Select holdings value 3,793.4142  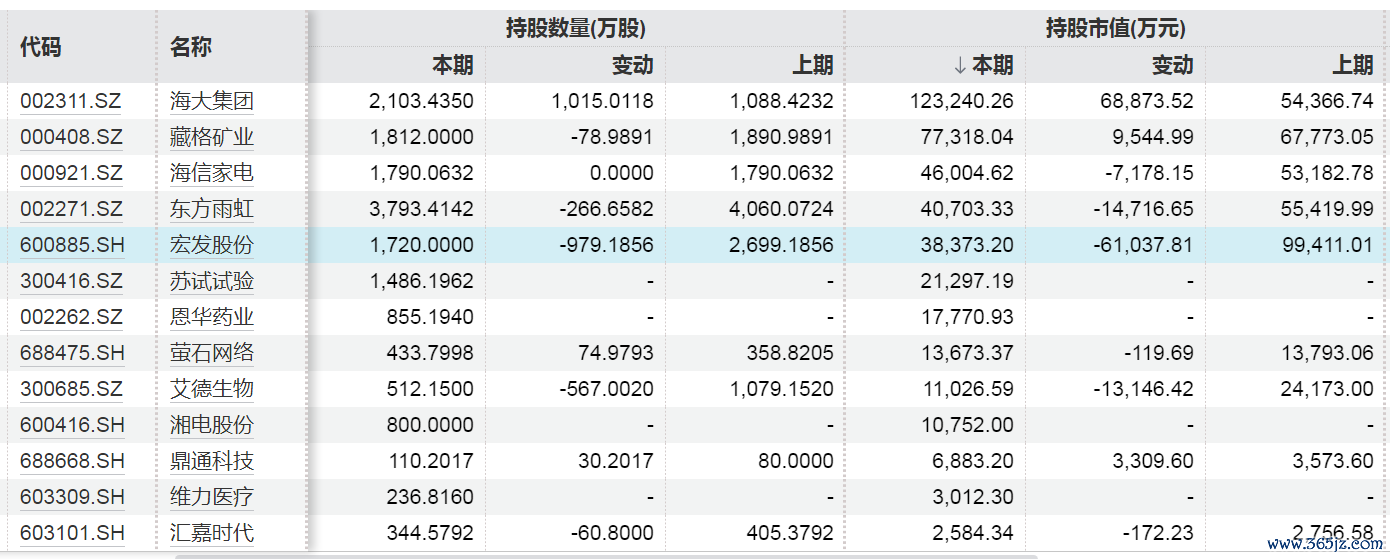pyautogui.click(x=421, y=209)
